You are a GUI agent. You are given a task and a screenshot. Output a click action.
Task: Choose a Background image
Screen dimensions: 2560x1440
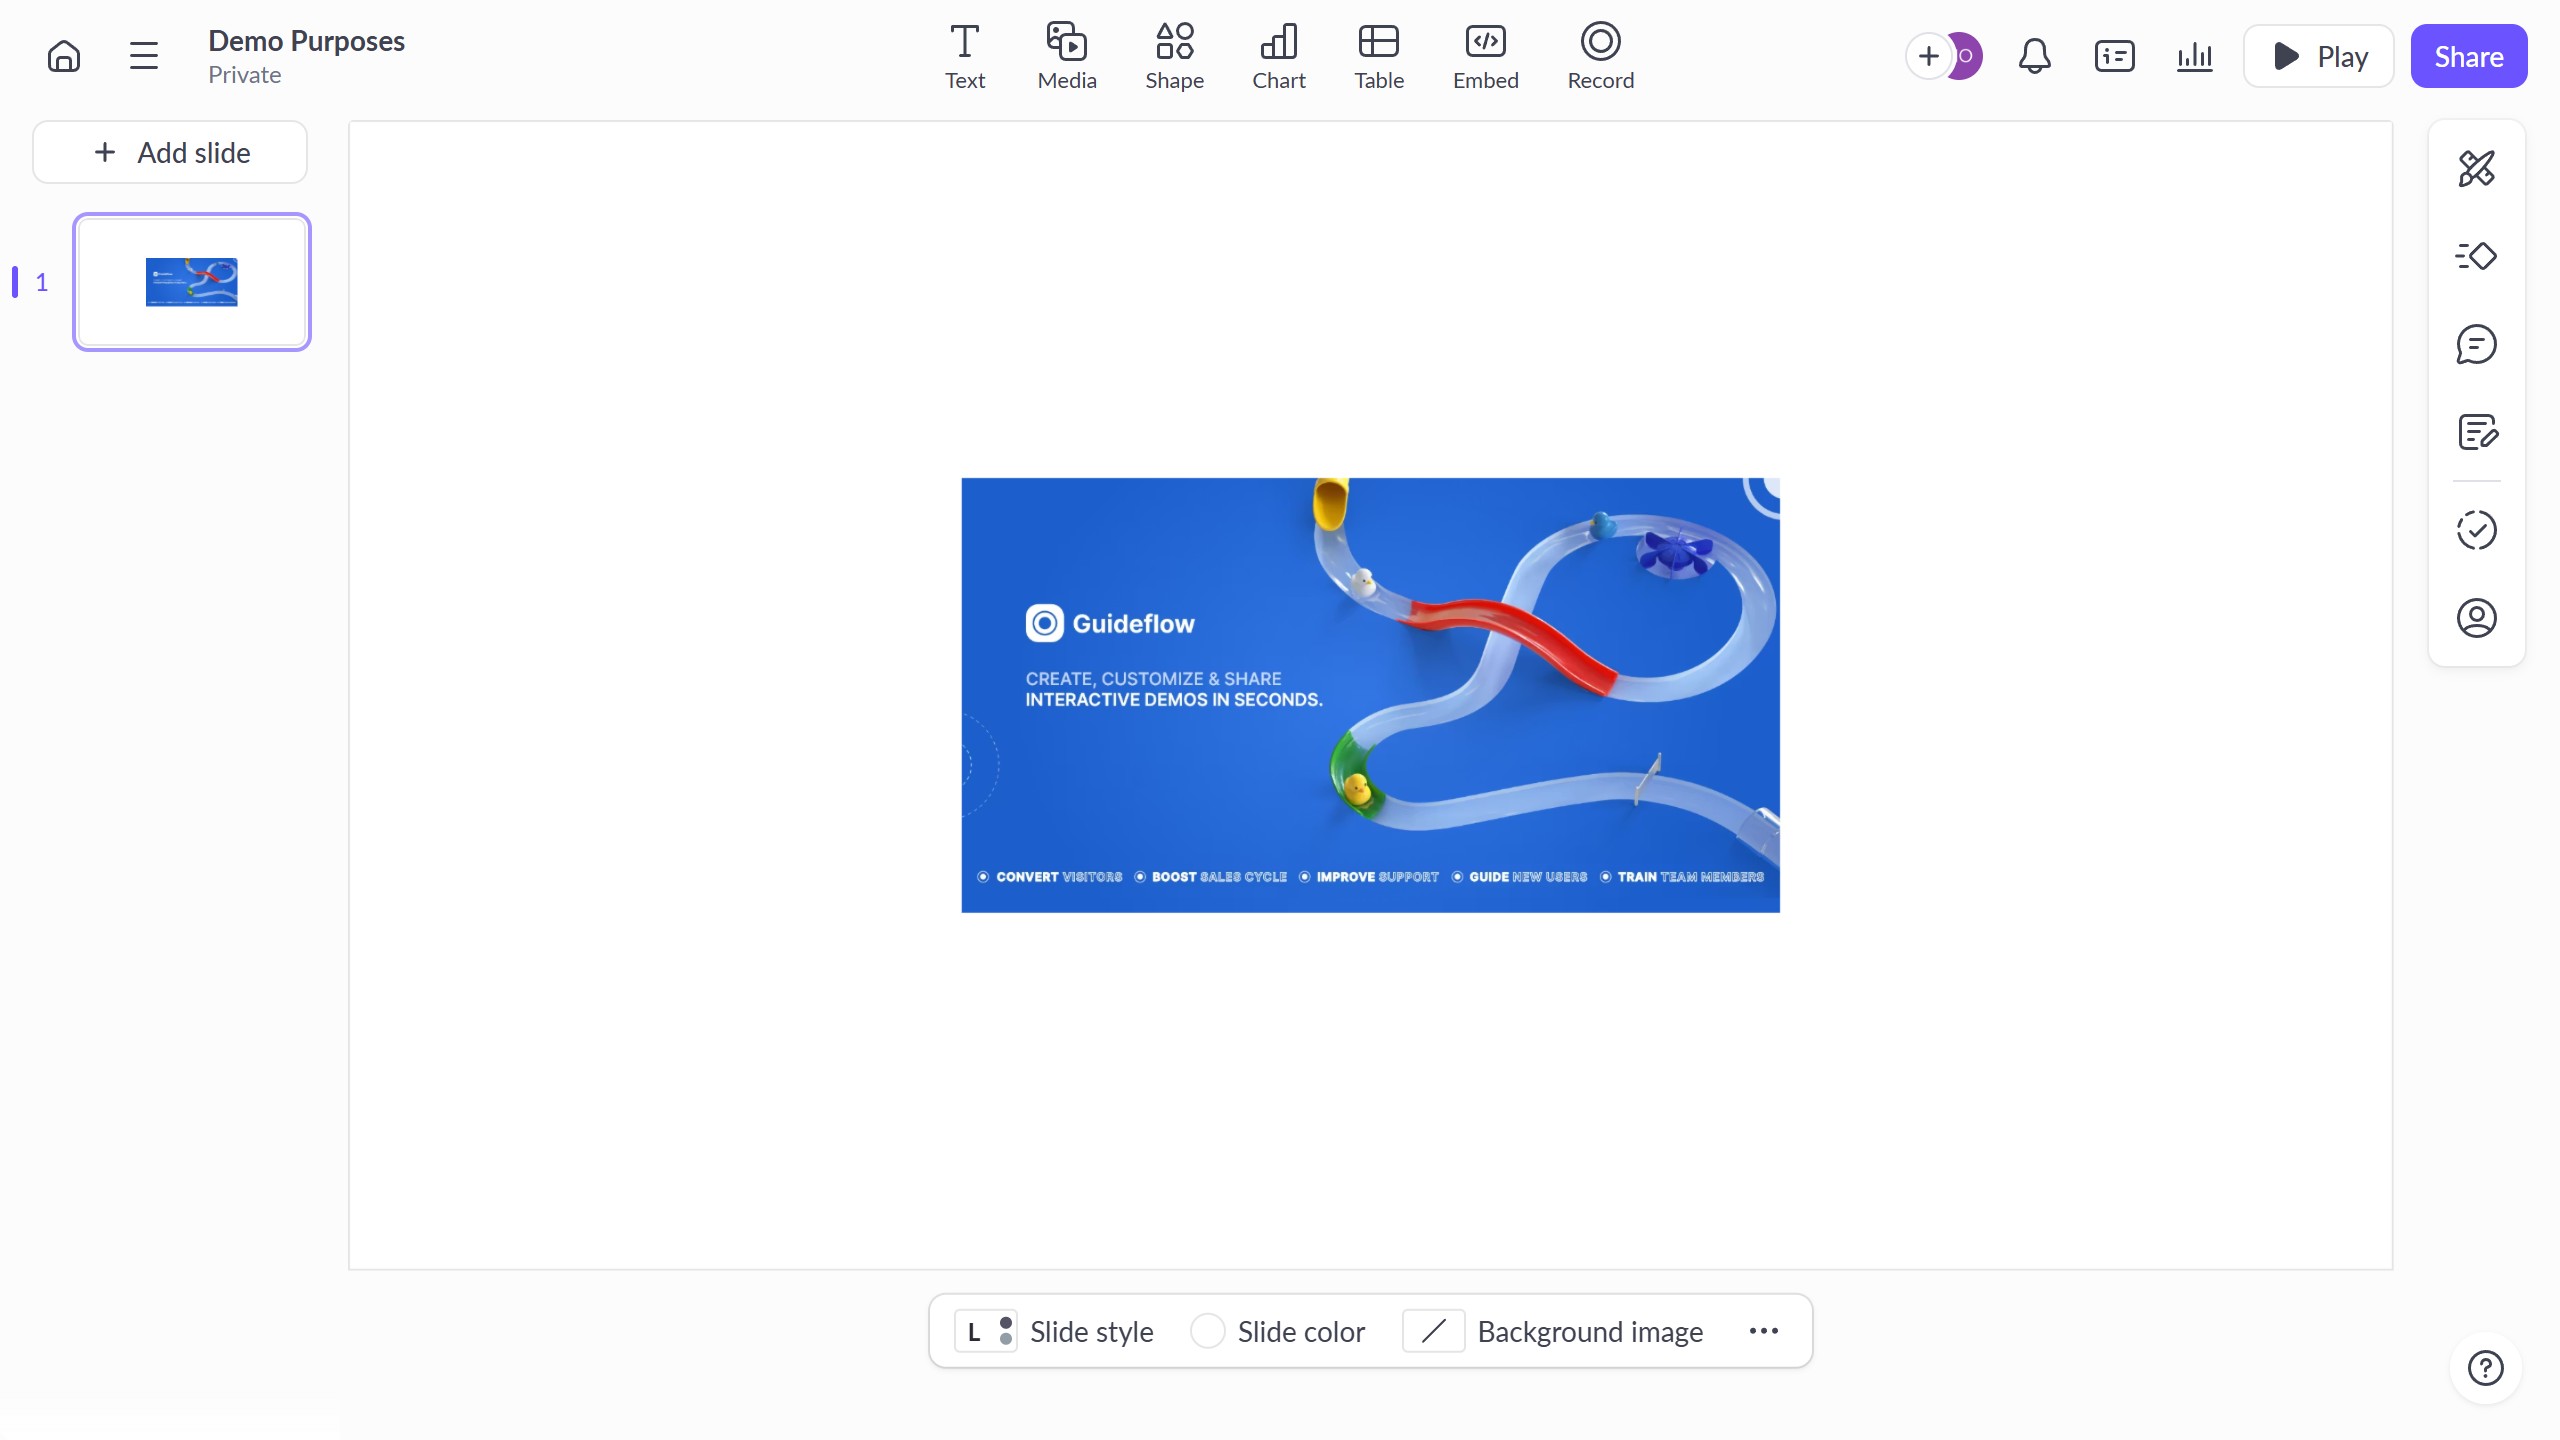point(1554,1331)
